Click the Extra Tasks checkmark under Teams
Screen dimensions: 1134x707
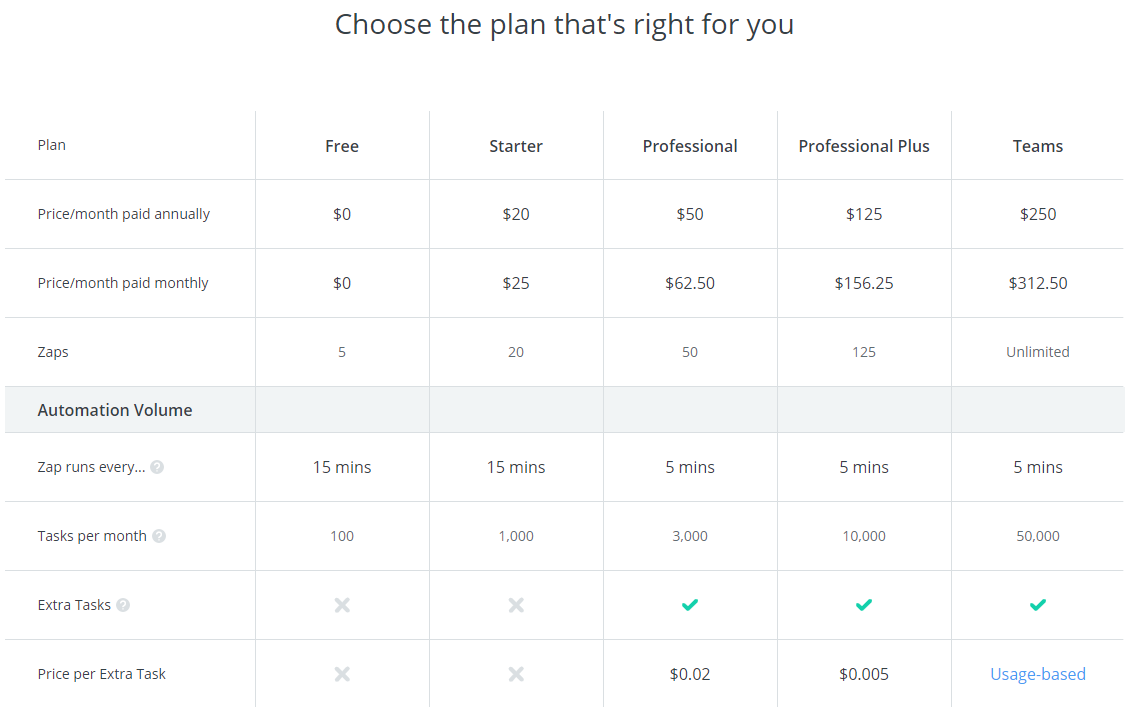tap(1038, 604)
